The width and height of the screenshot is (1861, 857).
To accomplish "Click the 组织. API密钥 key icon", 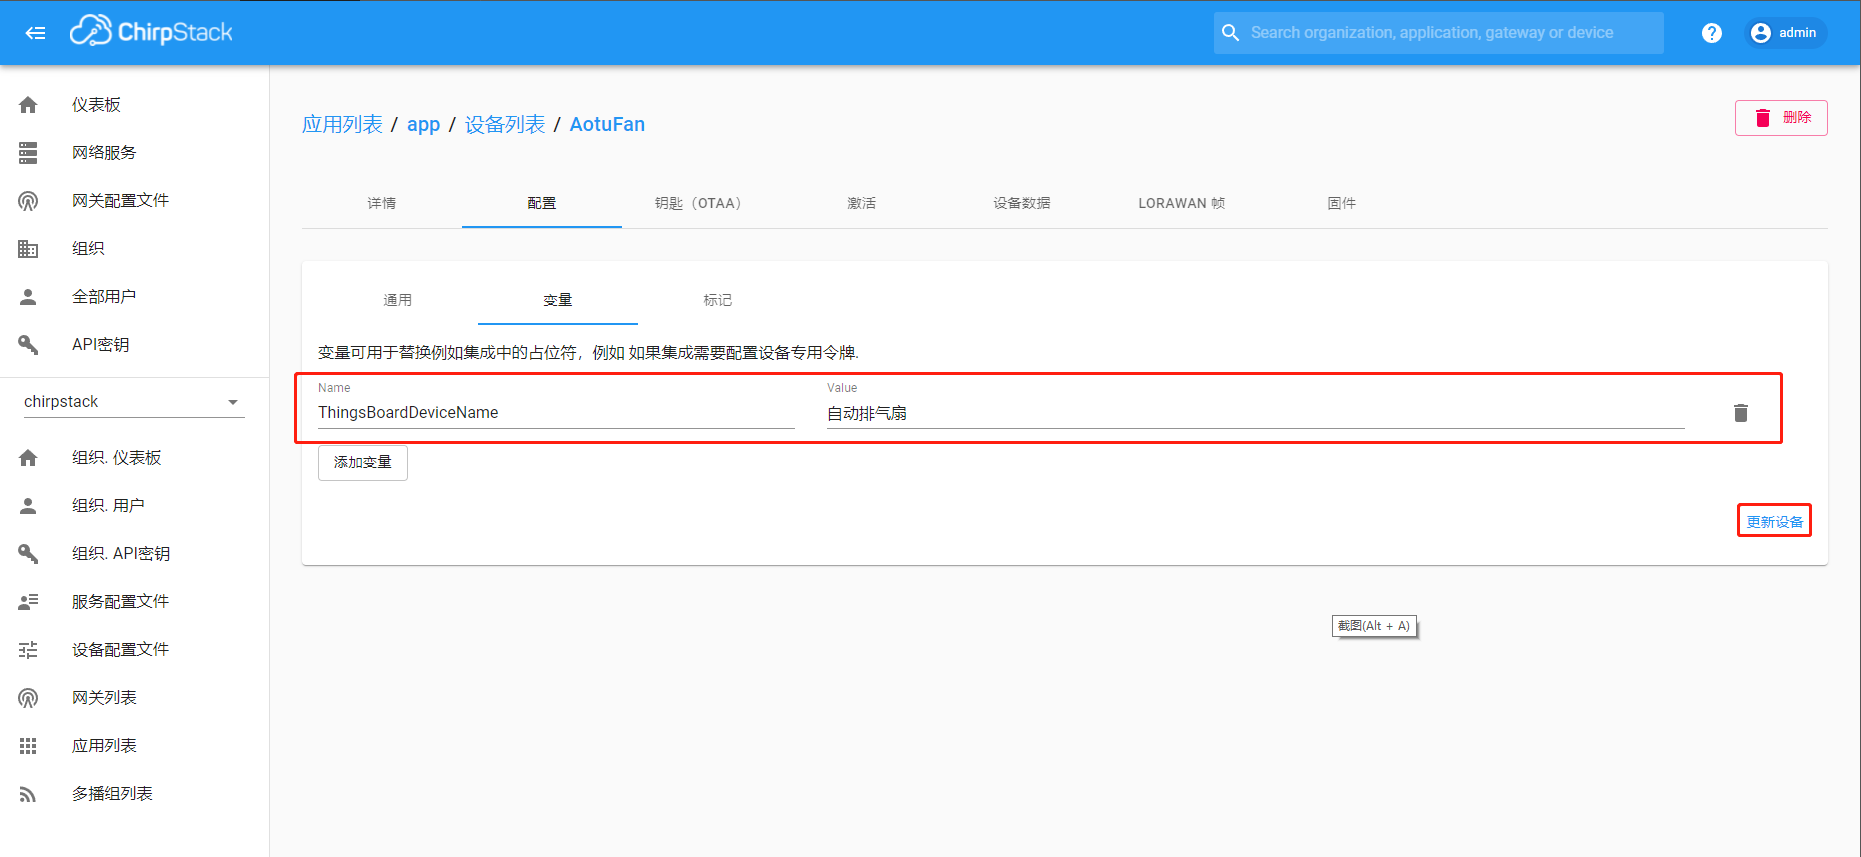I will tap(28, 554).
